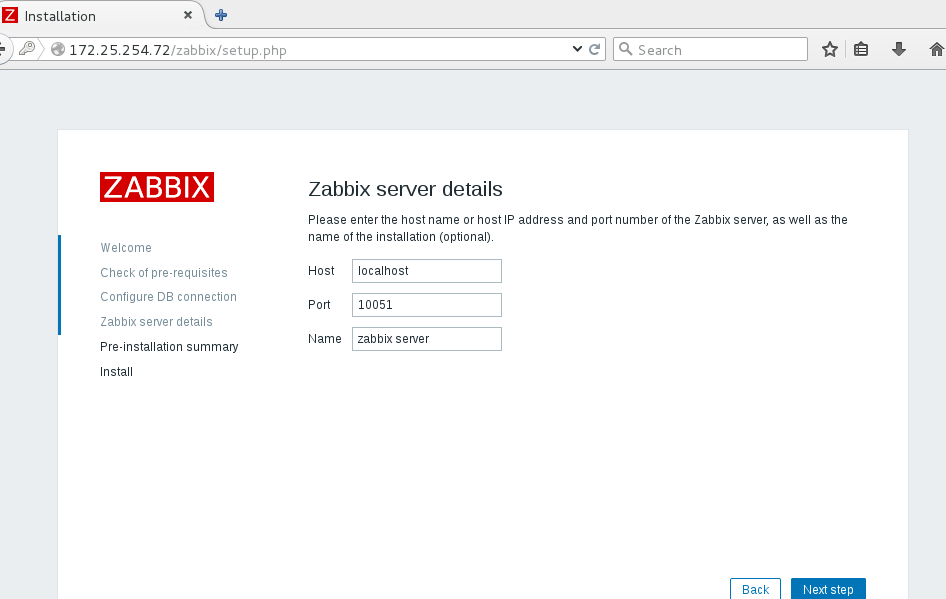Go to home page icon

[x=936, y=49]
